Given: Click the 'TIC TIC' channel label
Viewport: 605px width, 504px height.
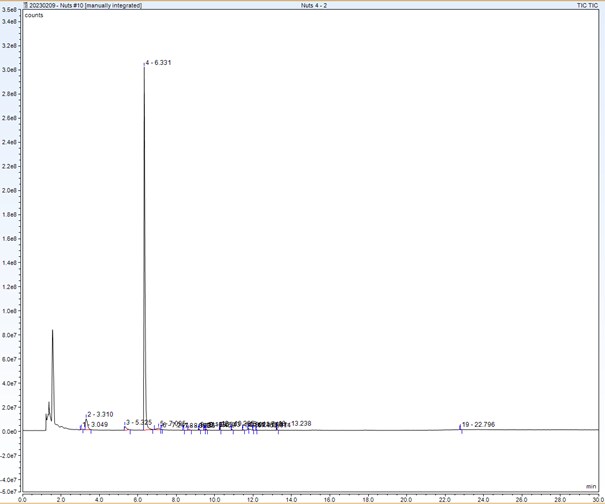Looking at the screenshot, I should point(588,5).
